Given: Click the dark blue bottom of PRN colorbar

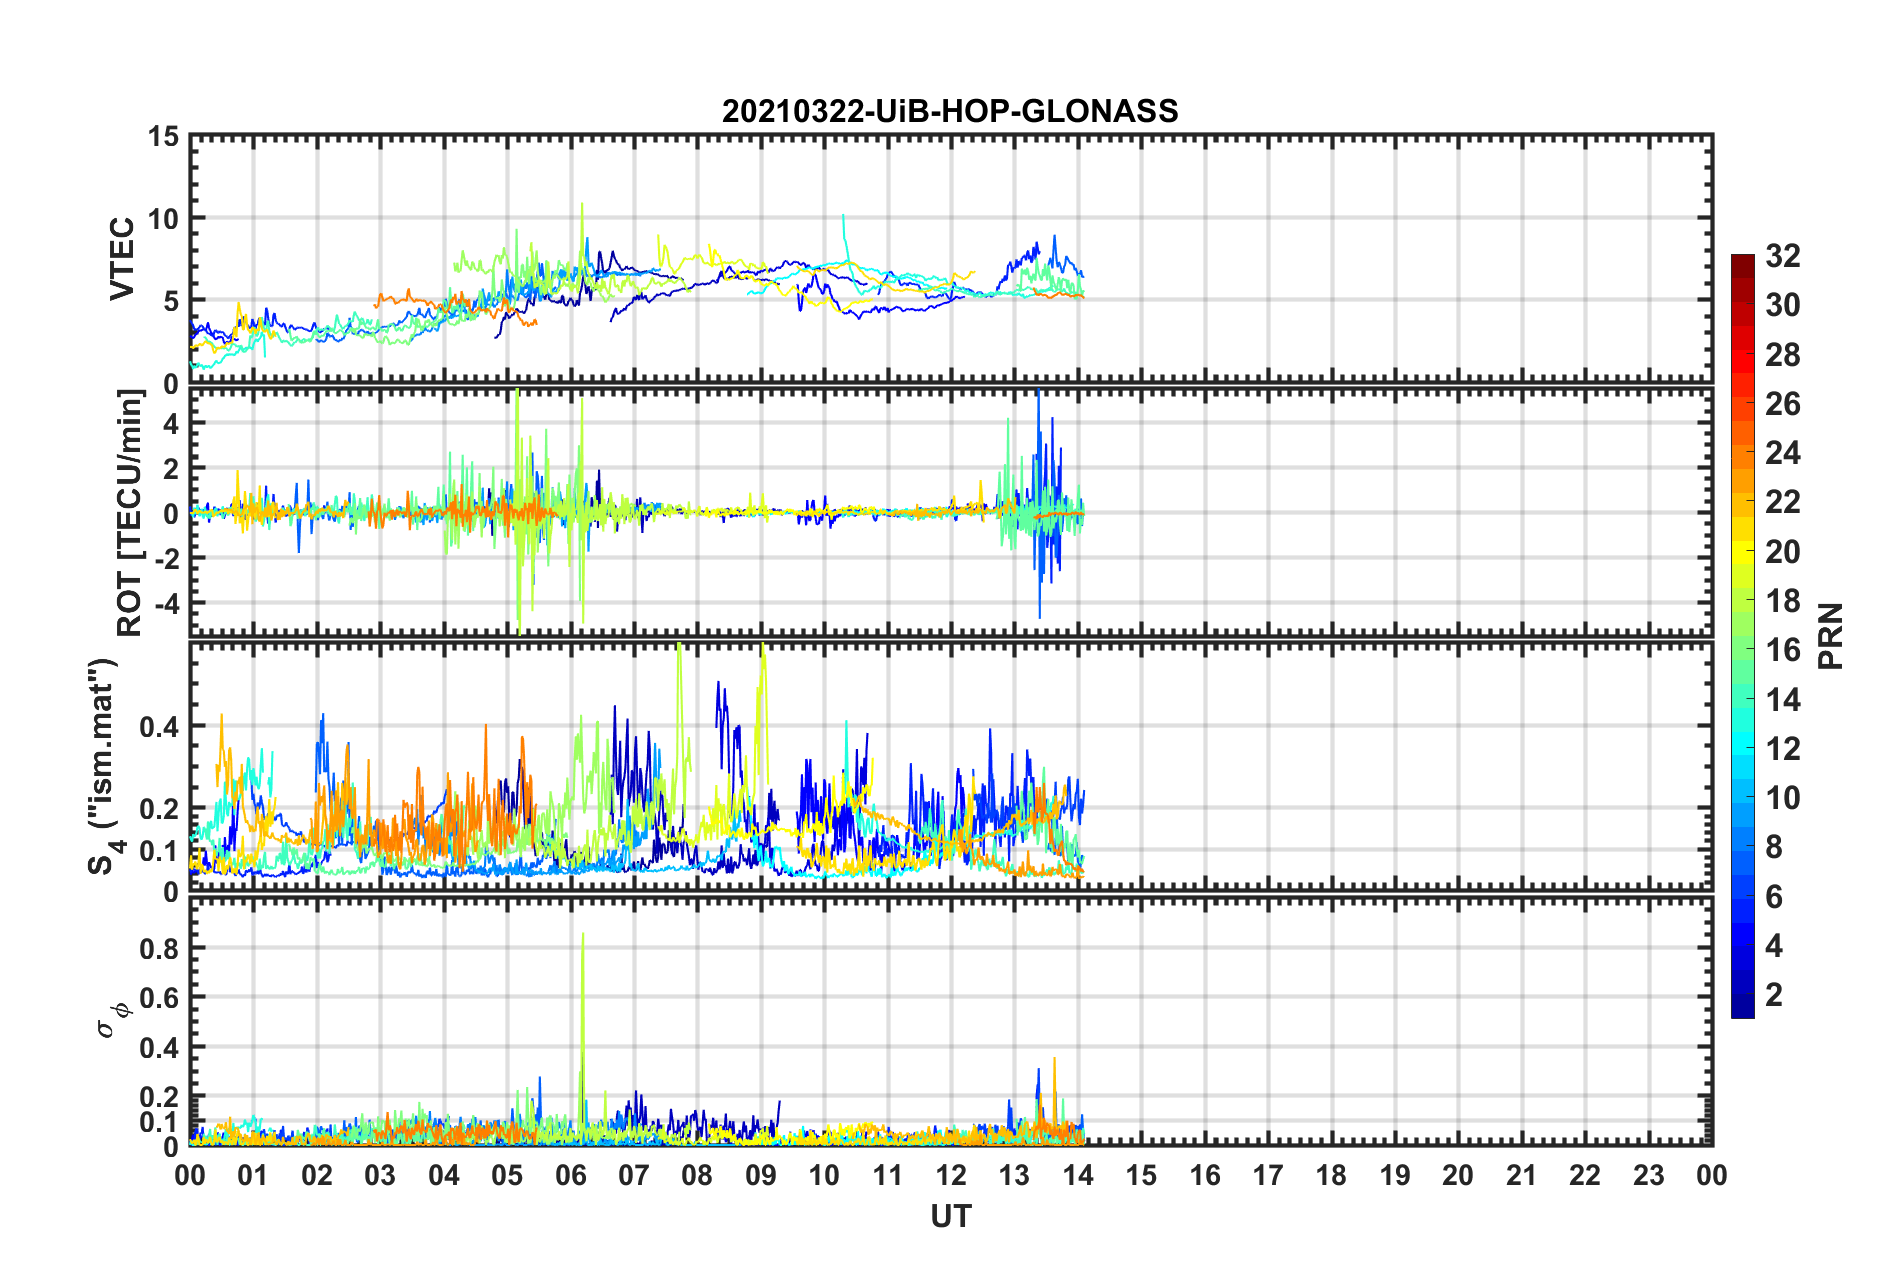Looking at the screenshot, I should [x=1742, y=1008].
